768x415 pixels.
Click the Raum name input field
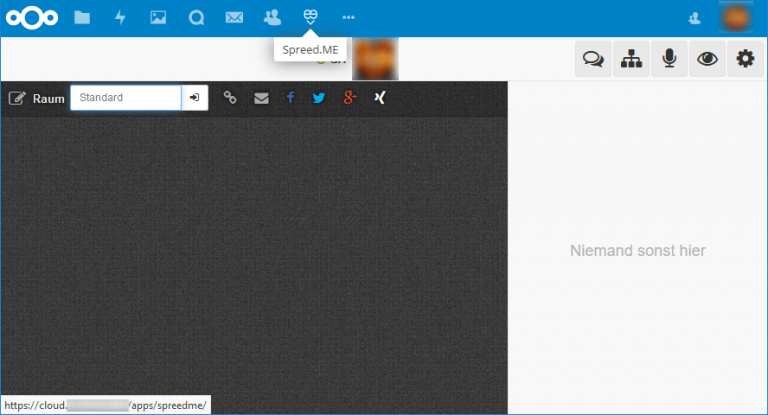click(126, 98)
